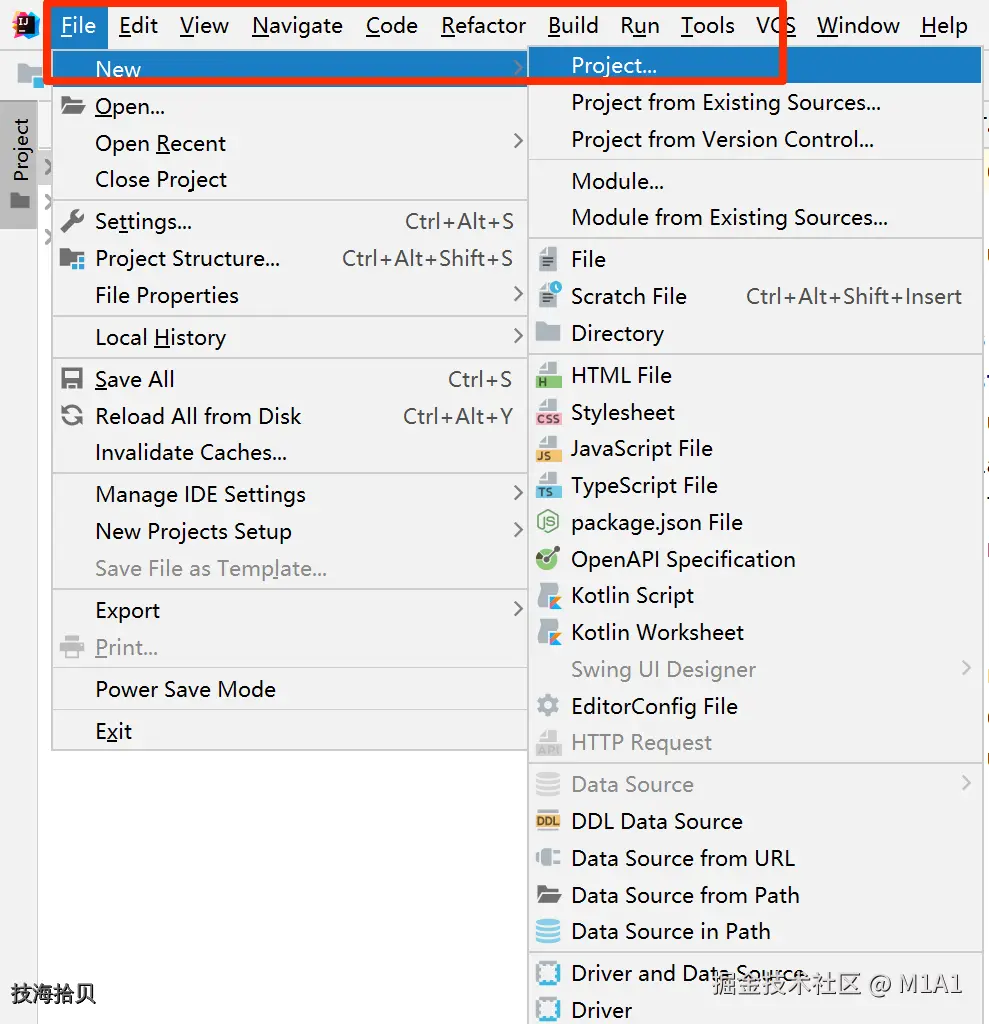Screen dimensions: 989x1024
Task: Click the Kotlin Script icon
Action: [x=549, y=596]
